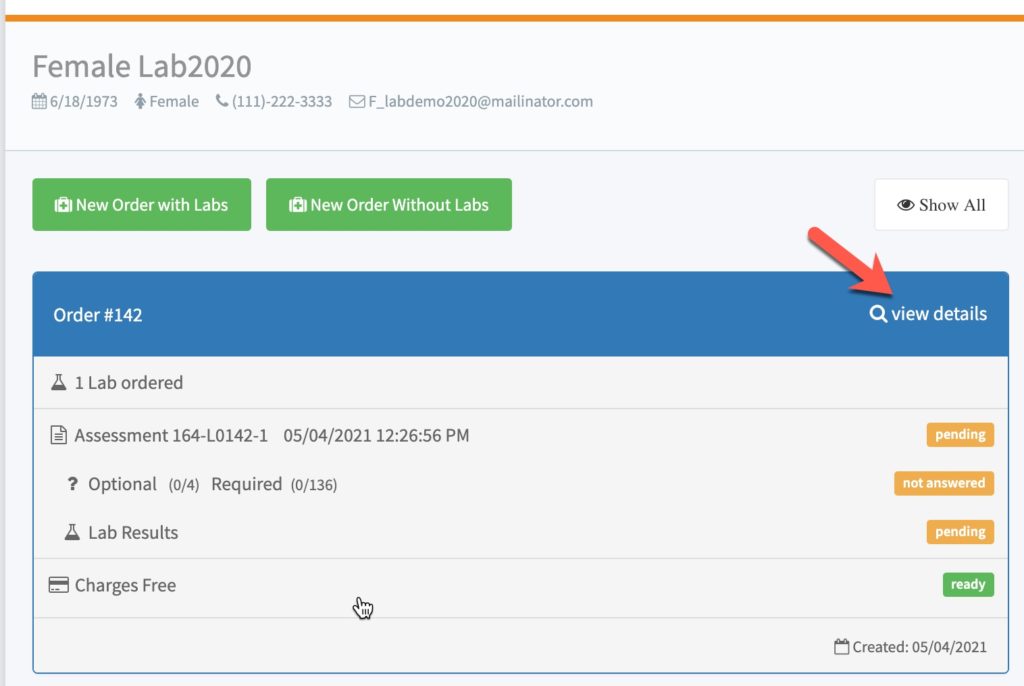Click the Order #142 header text
The image size is (1024, 686).
click(98, 315)
